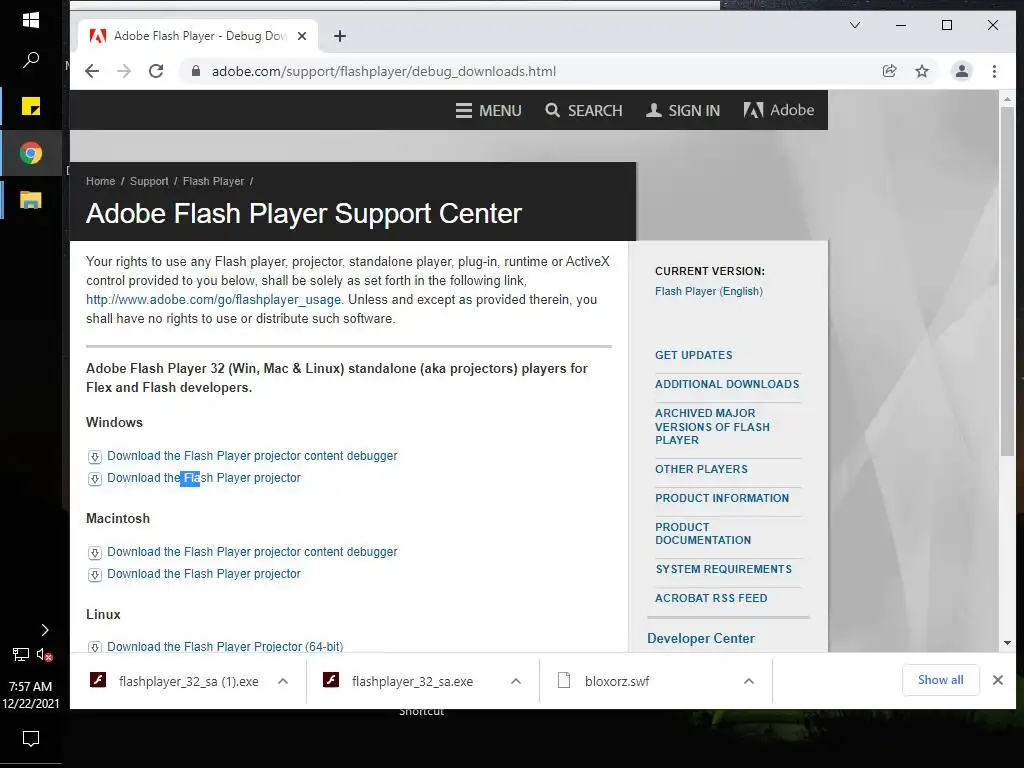The height and width of the screenshot is (768, 1024).
Task: Click the muted volume tray icon
Action: (x=44, y=654)
